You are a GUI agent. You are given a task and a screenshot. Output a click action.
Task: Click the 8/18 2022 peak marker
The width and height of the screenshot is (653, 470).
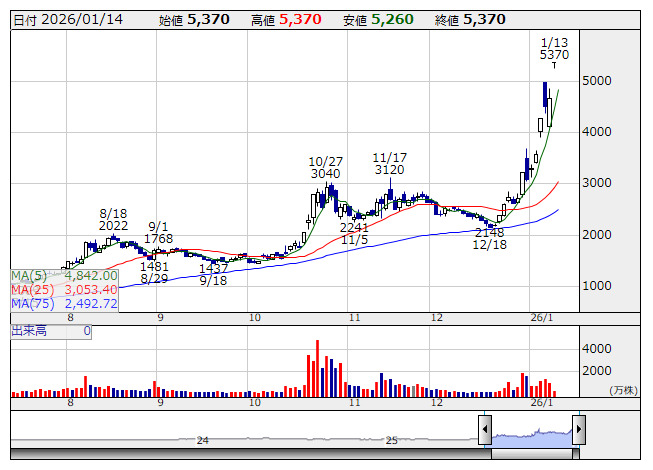pyautogui.click(x=114, y=220)
